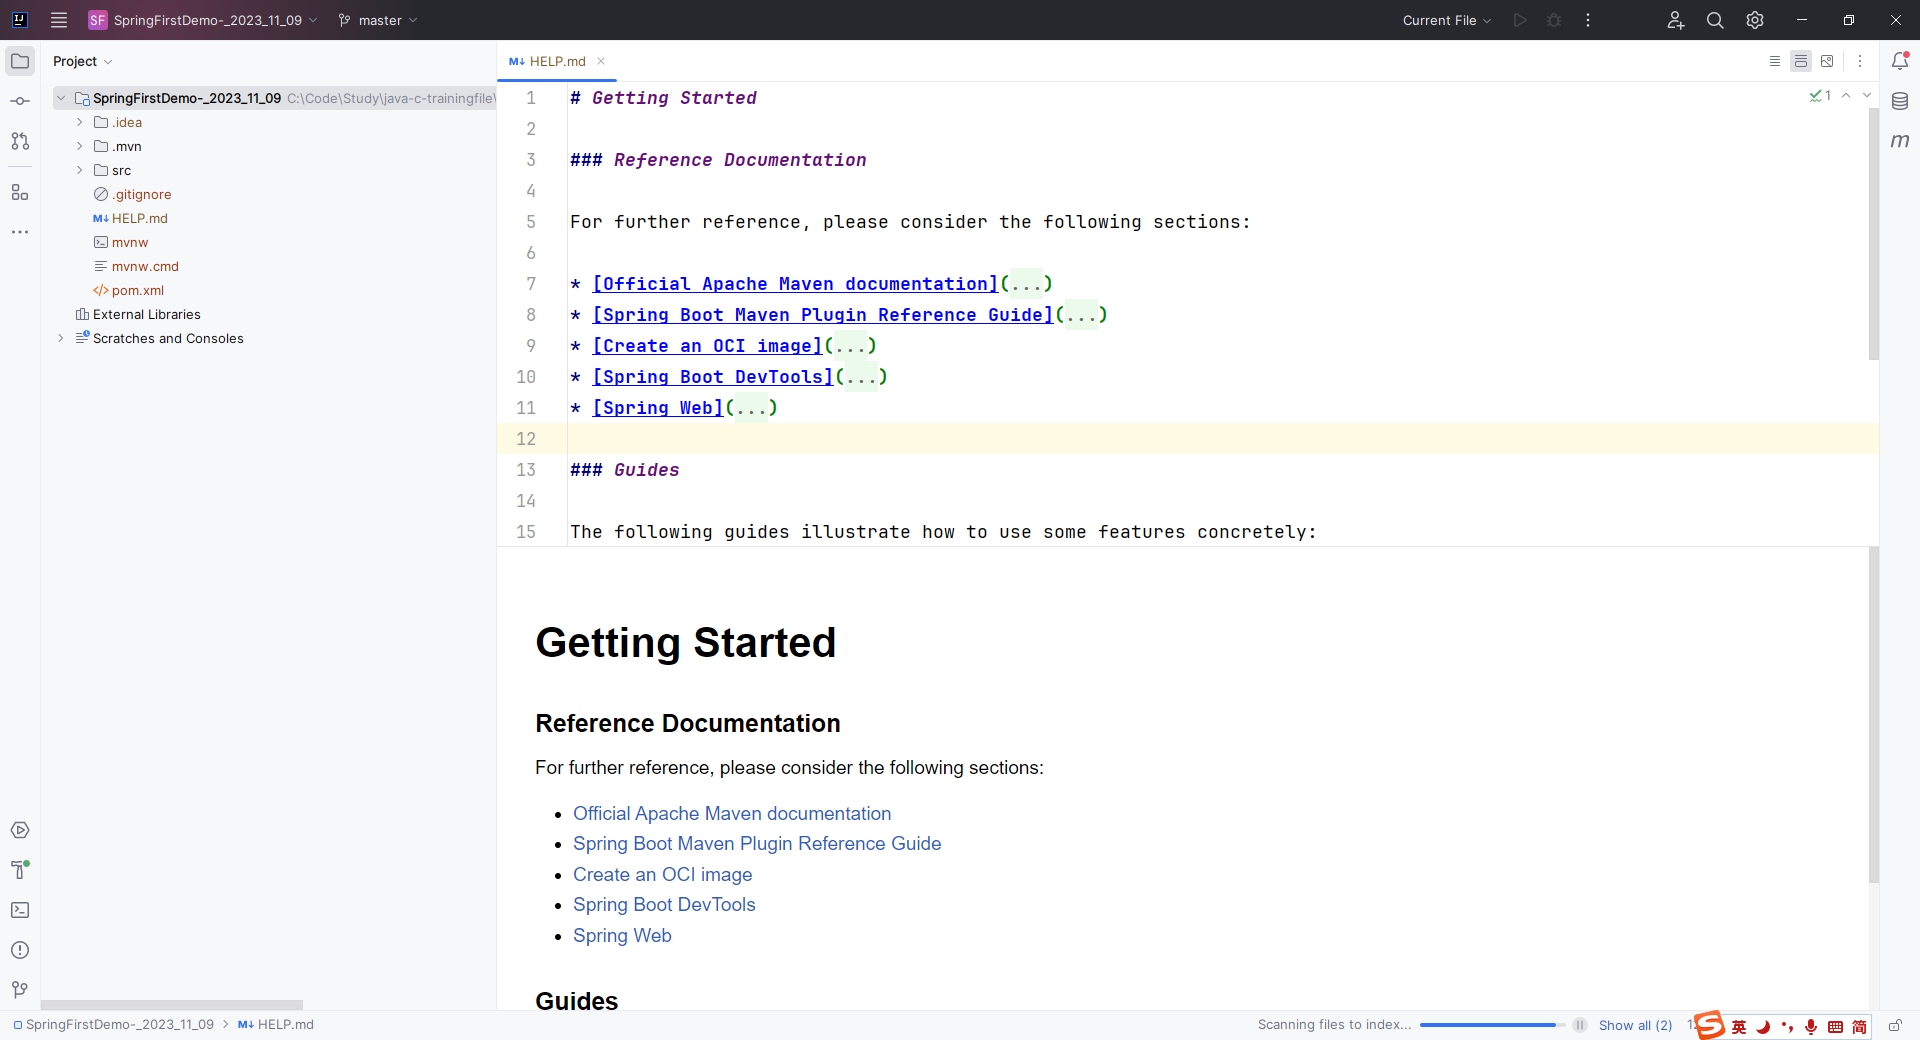The height and width of the screenshot is (1040, 1920).
Task: Click Spring Boot Maven Plugin Reference Guide preview link
Action: coord(757,844)
